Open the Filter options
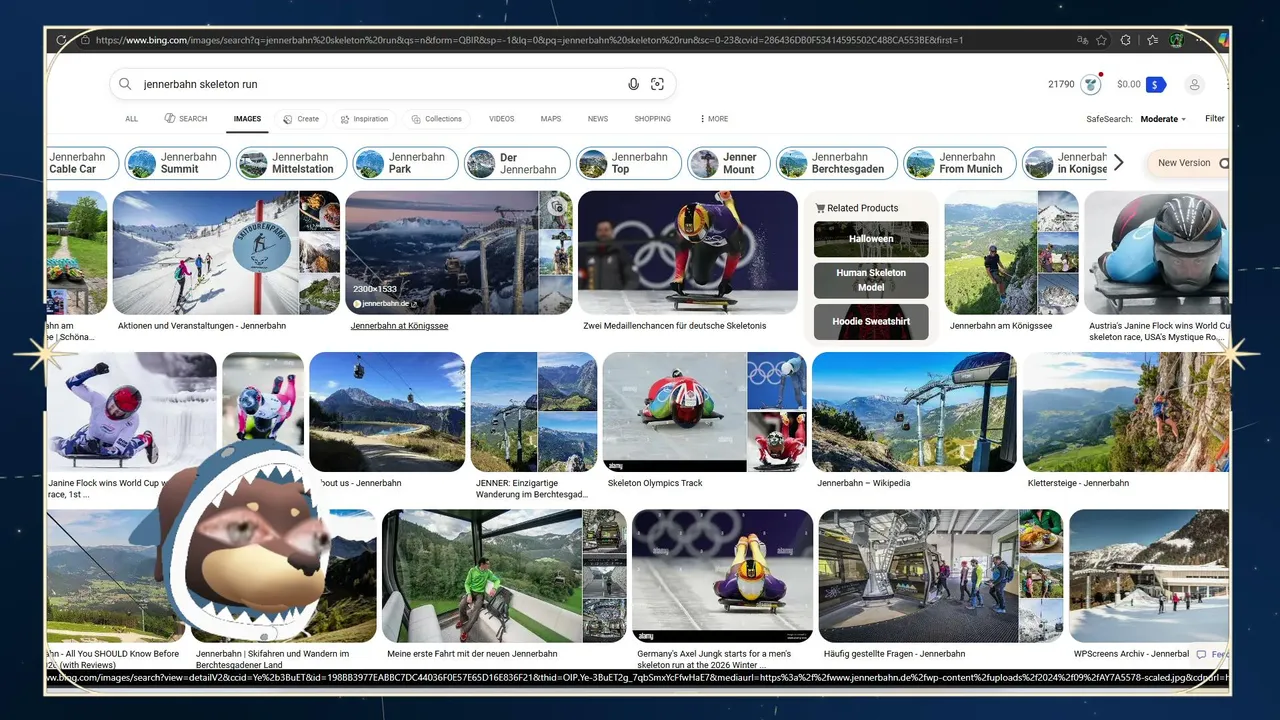The width and height of the screenshot is (1280, 720). point(1214,118)
